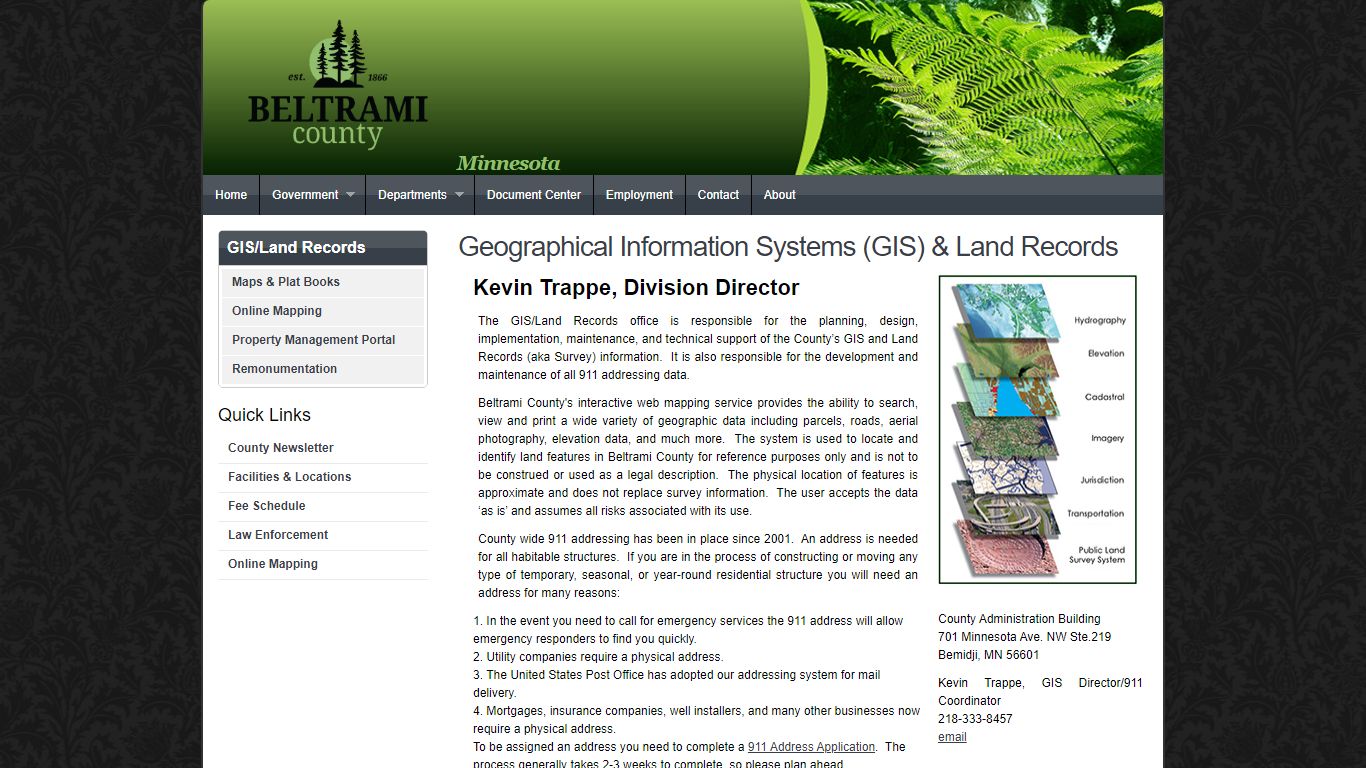Open the Government menu

312,195
